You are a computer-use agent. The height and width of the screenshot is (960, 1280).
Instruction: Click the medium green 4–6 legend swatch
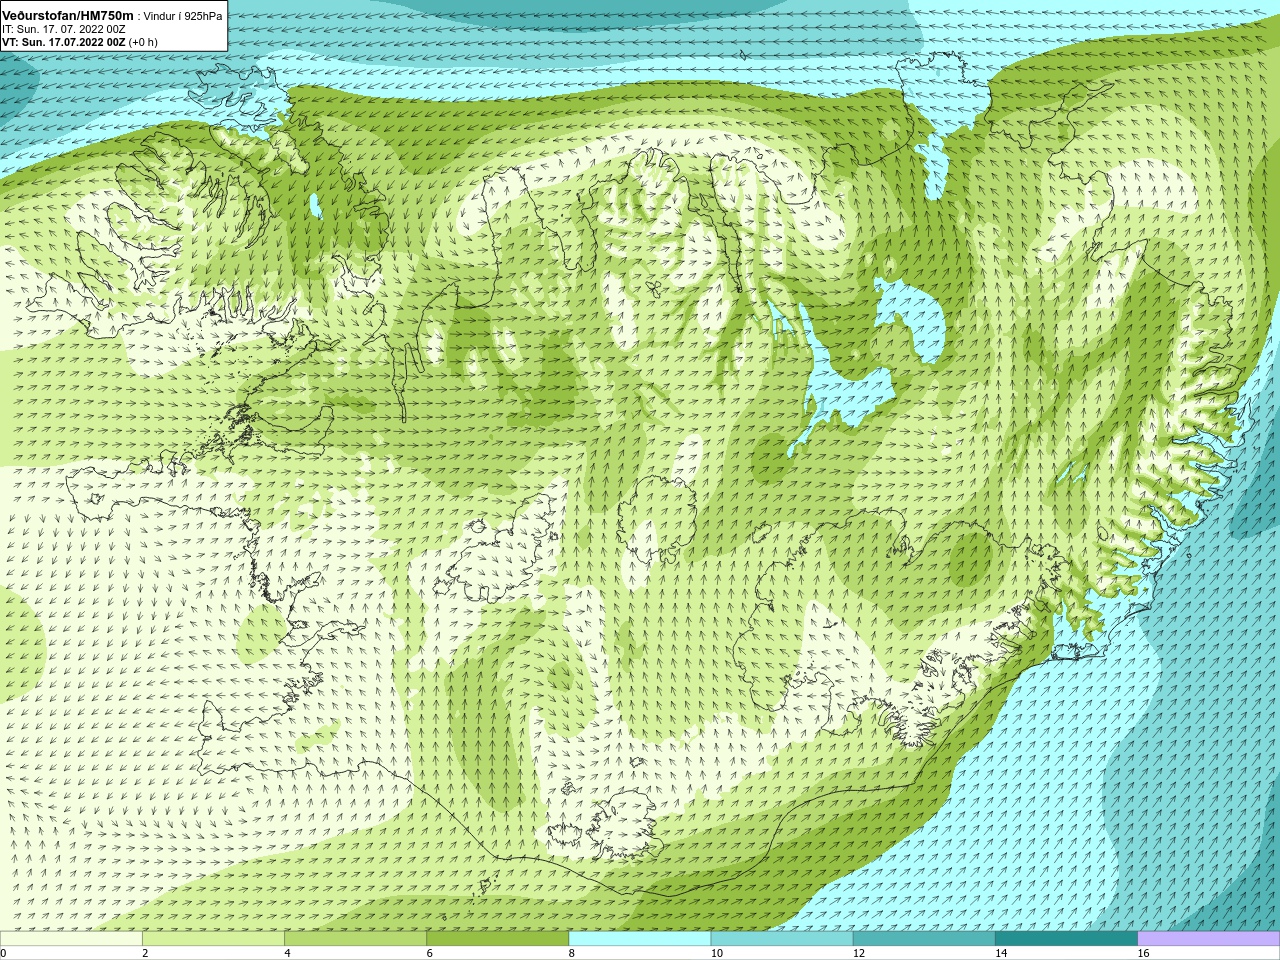tap(355, 939)
